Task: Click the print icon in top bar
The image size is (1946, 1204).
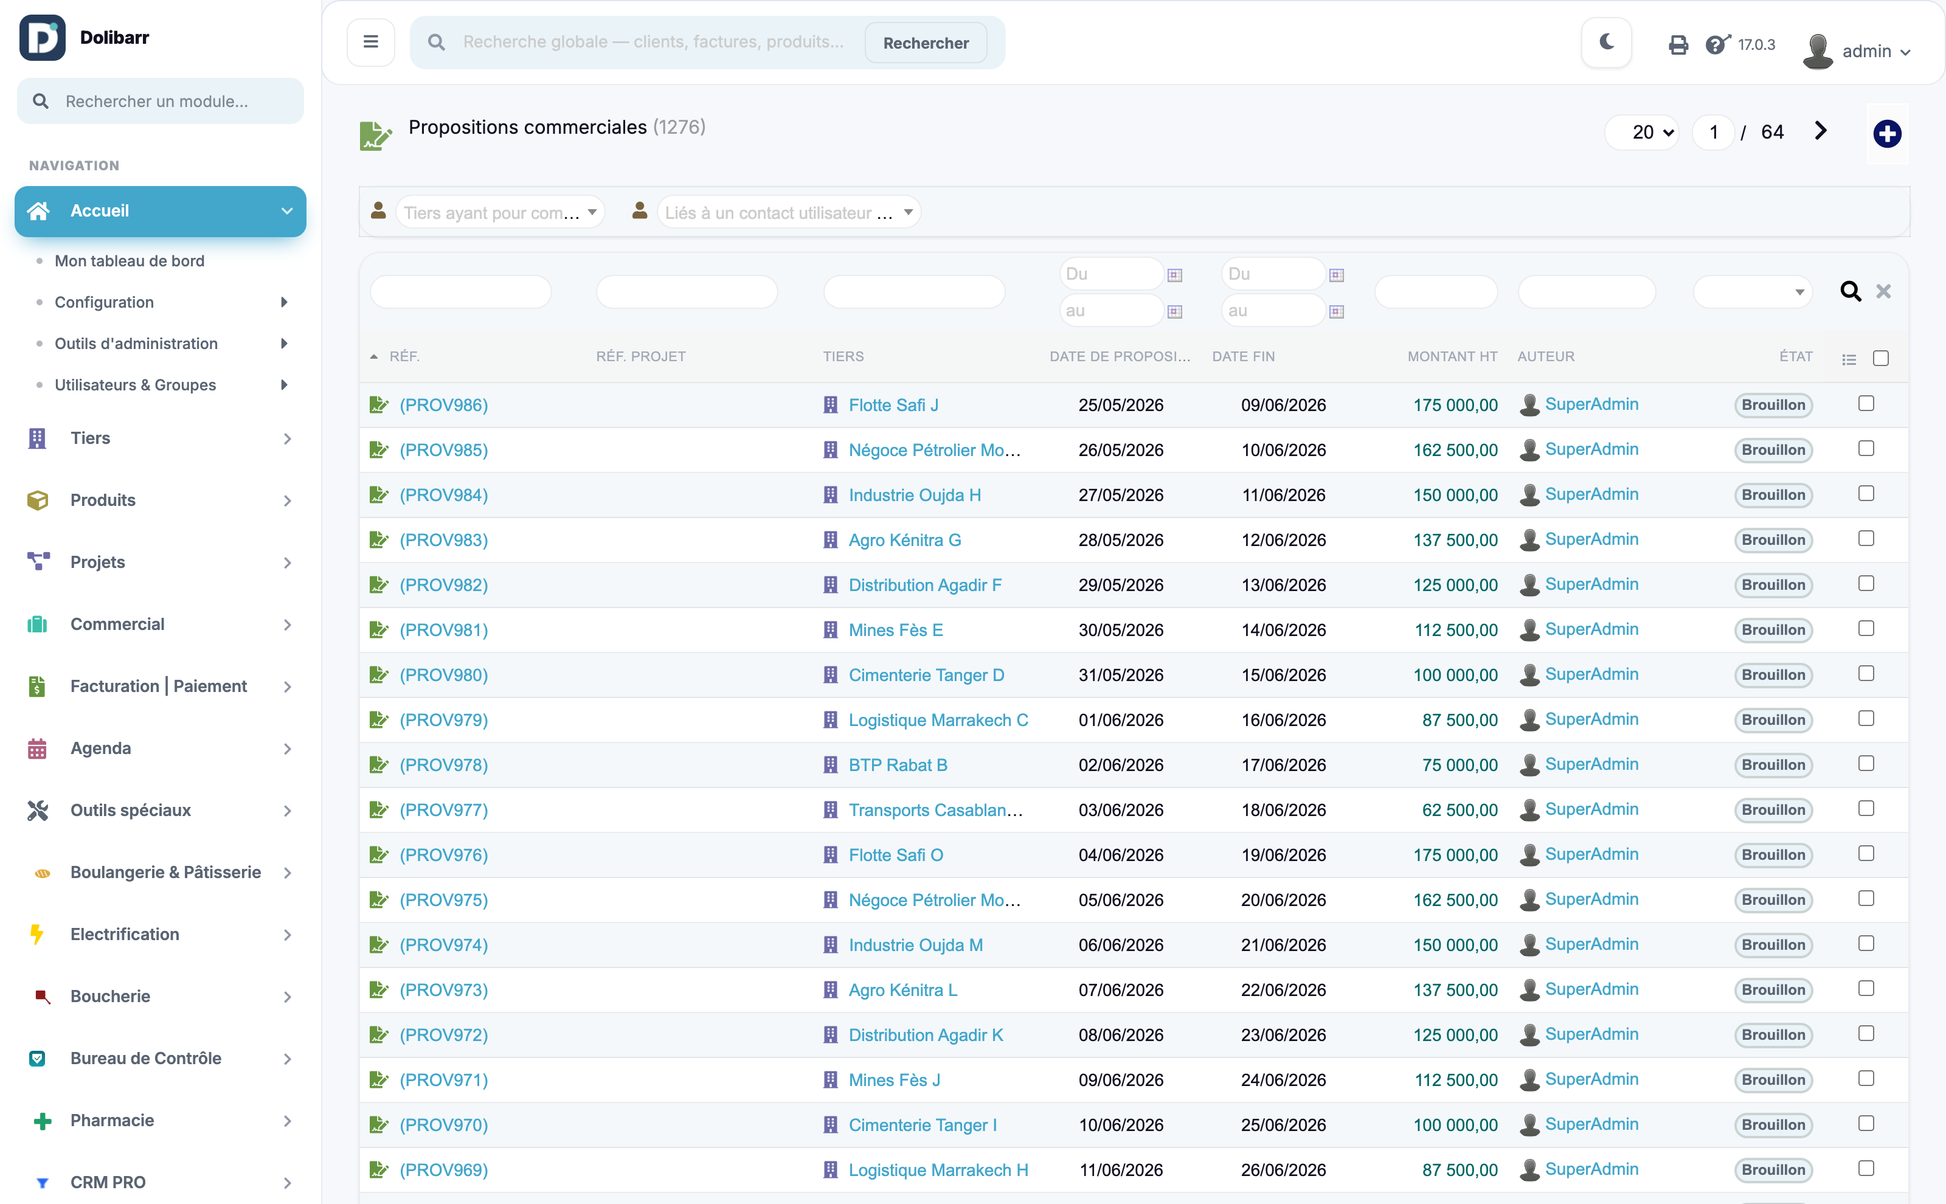Action: coord(1678,45)
